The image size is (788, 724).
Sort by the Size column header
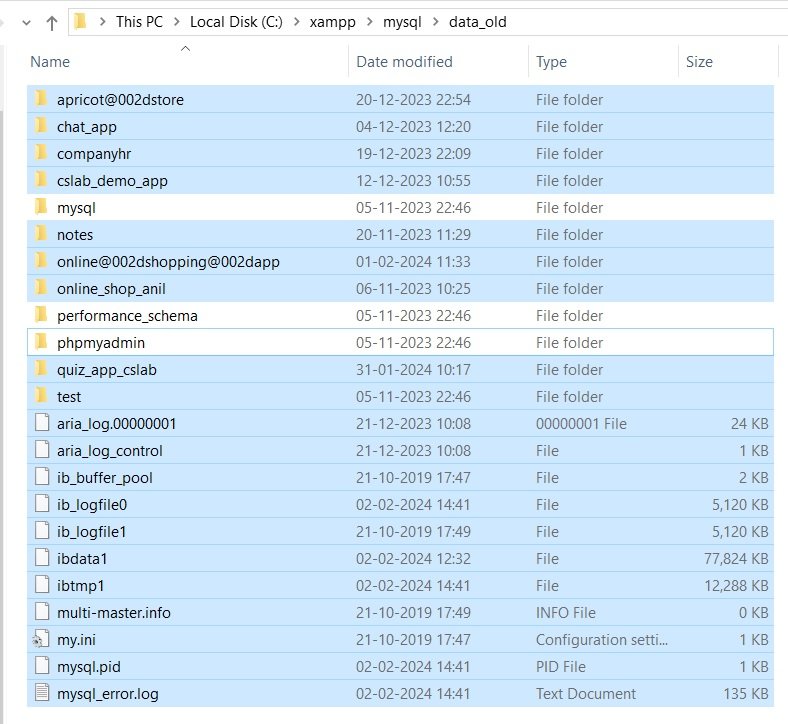(699, 62)
